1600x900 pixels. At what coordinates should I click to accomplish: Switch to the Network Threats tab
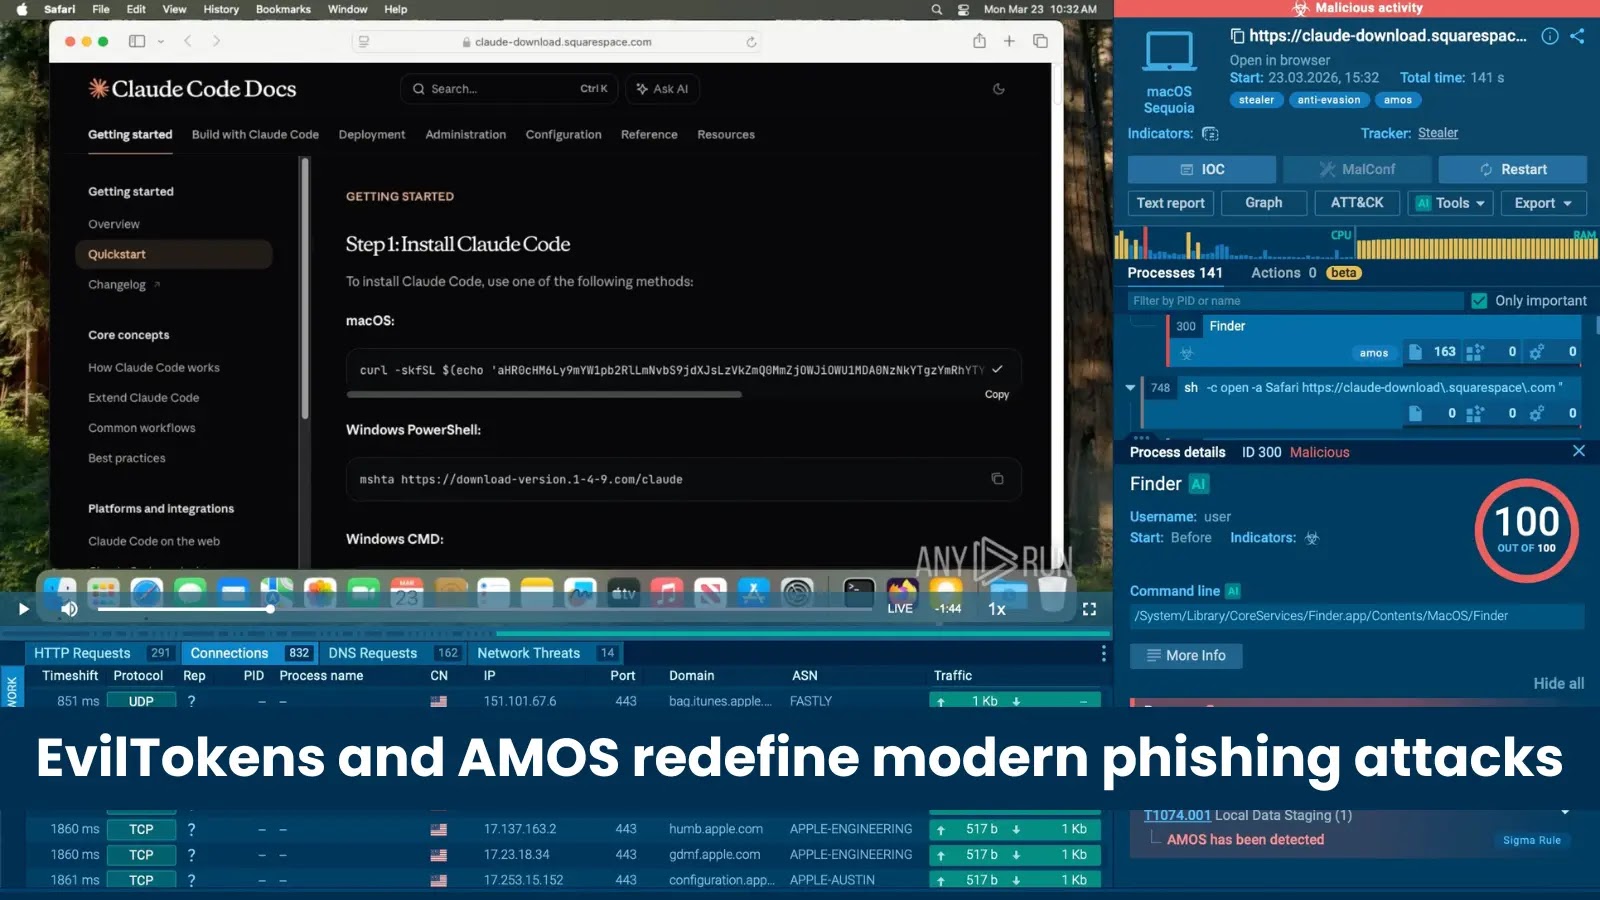[x=530, y=653]
